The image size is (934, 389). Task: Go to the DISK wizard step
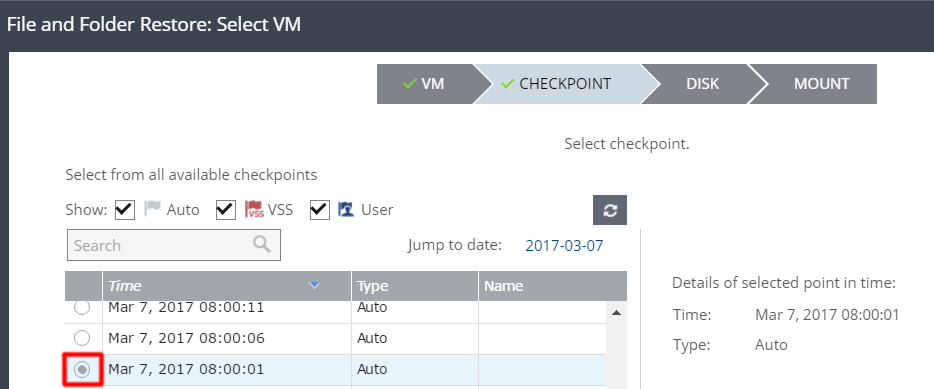[x=702, y=84]
